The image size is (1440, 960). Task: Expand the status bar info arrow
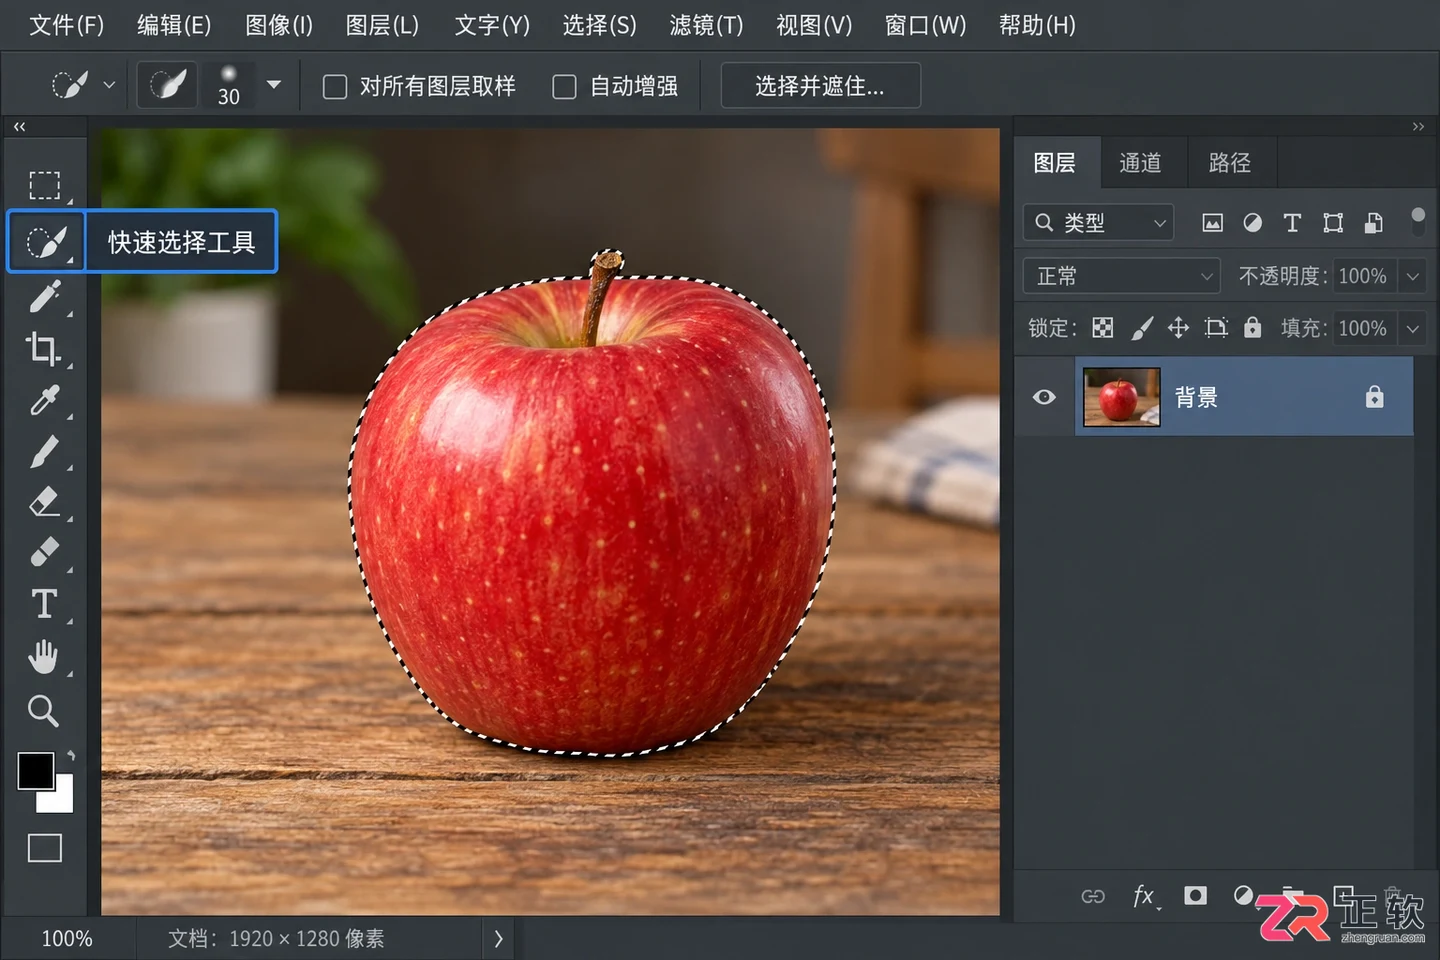pos(498,939)
